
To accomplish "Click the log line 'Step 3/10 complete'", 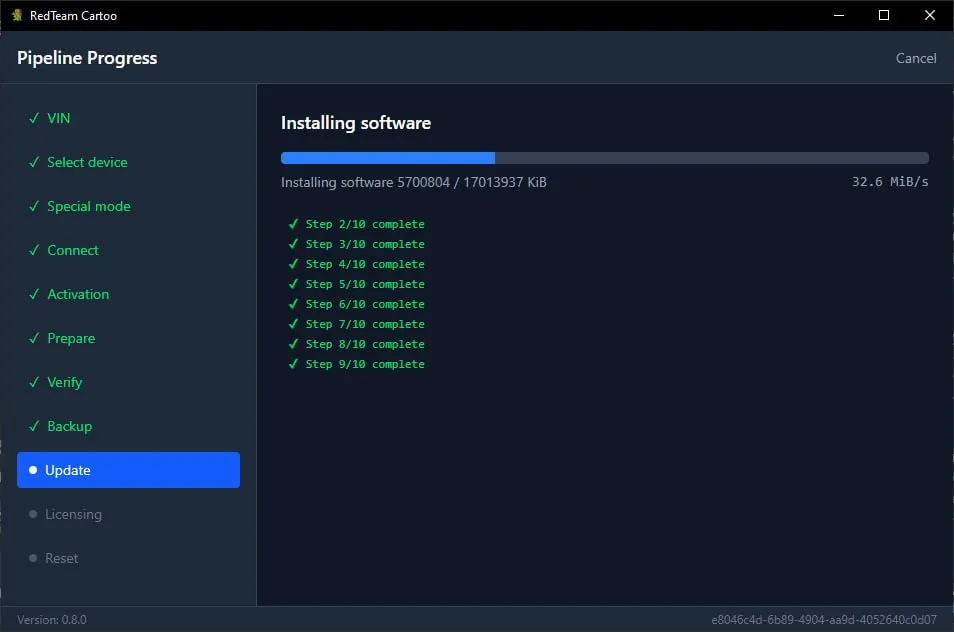I will coord(365,244).
